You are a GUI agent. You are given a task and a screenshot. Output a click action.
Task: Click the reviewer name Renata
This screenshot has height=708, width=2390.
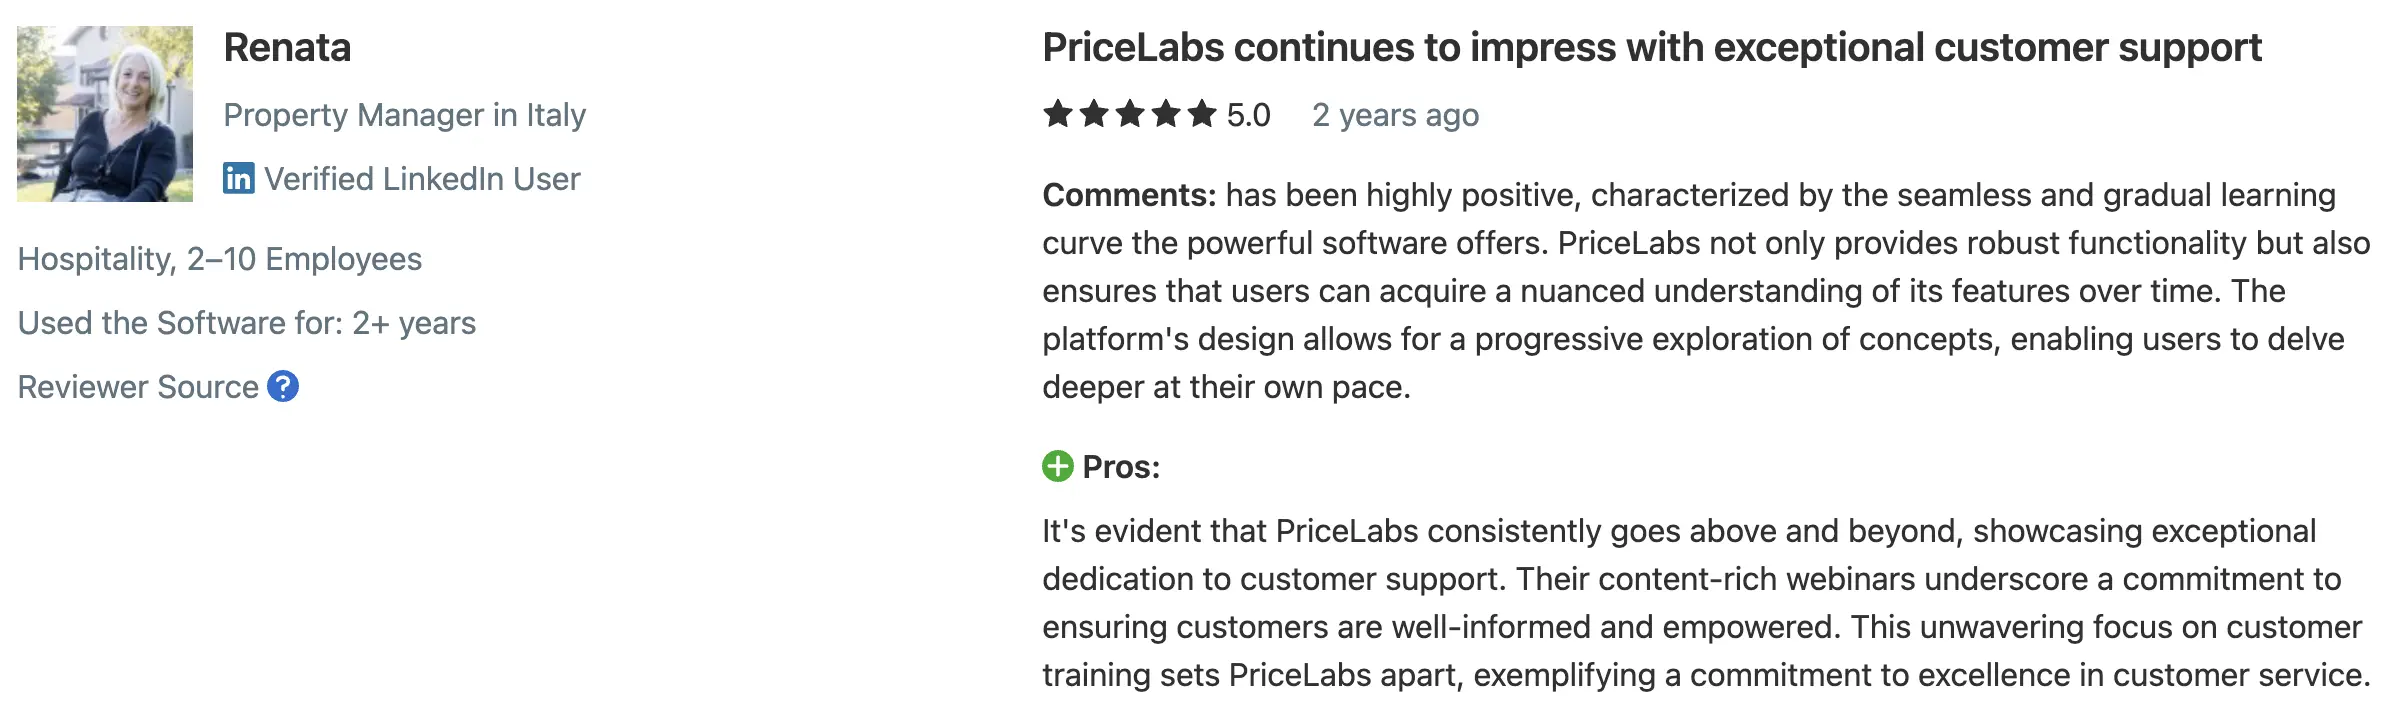tap(287, 48)
